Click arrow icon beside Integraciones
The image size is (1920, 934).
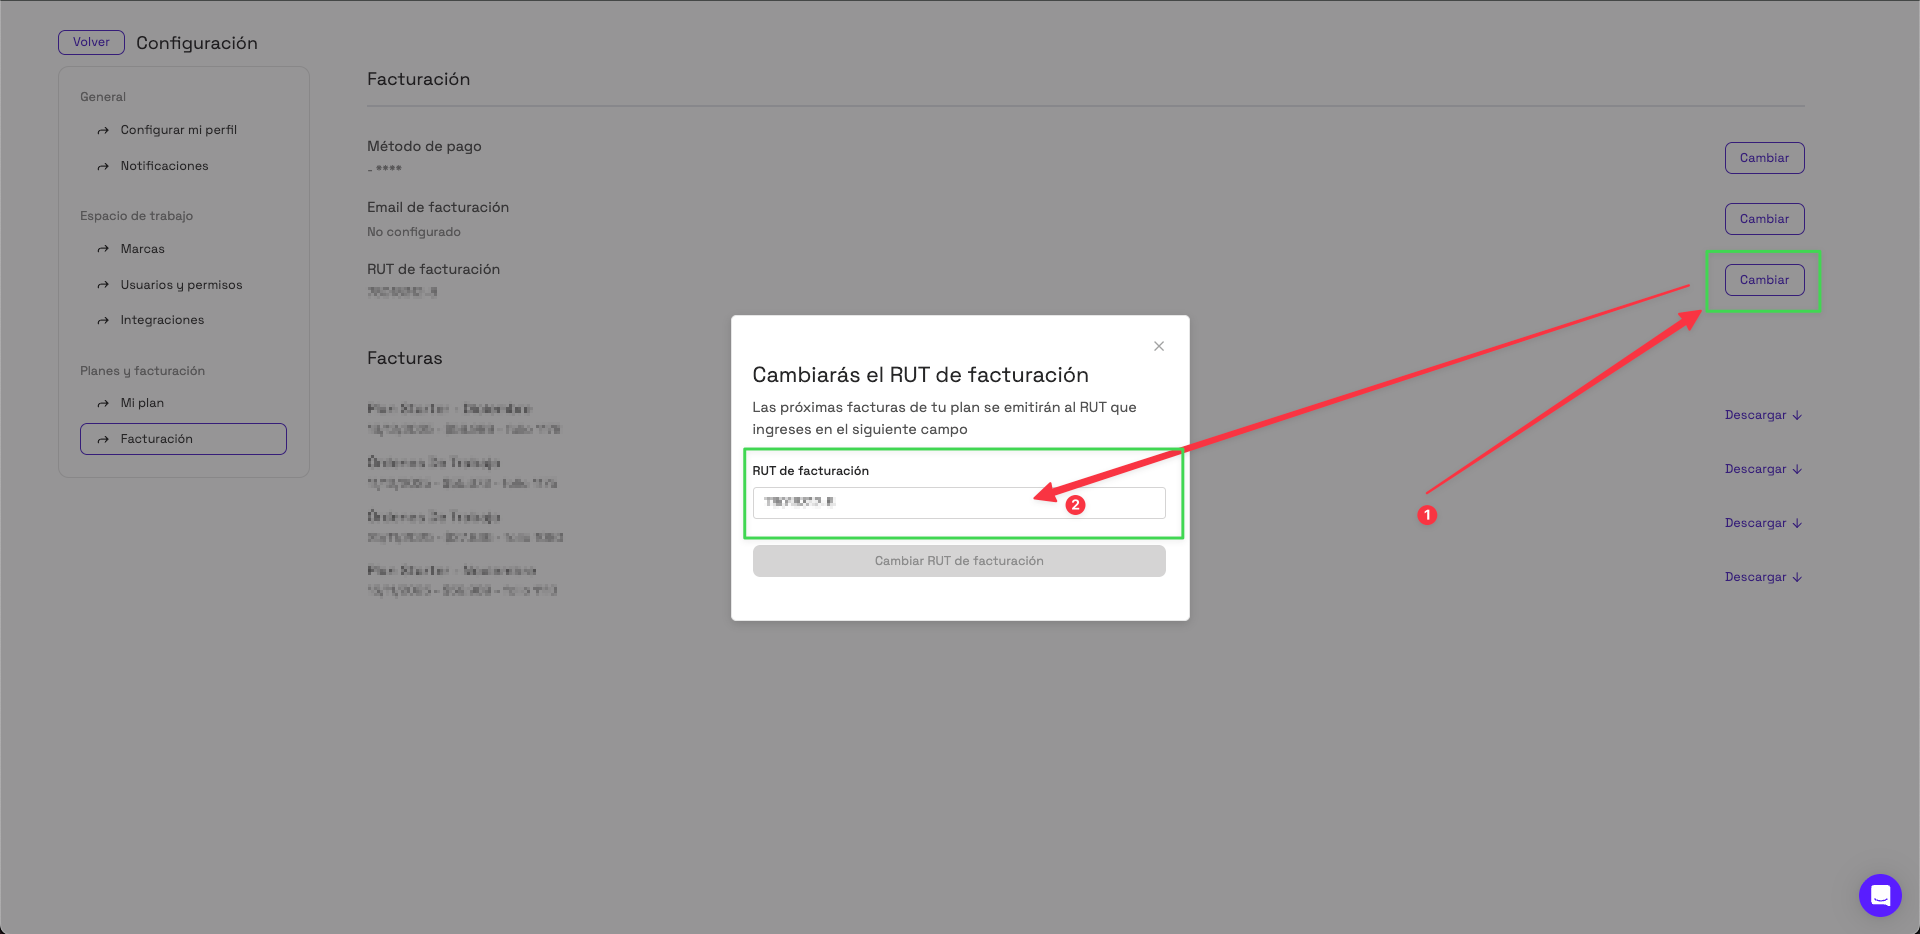(103, 321)
